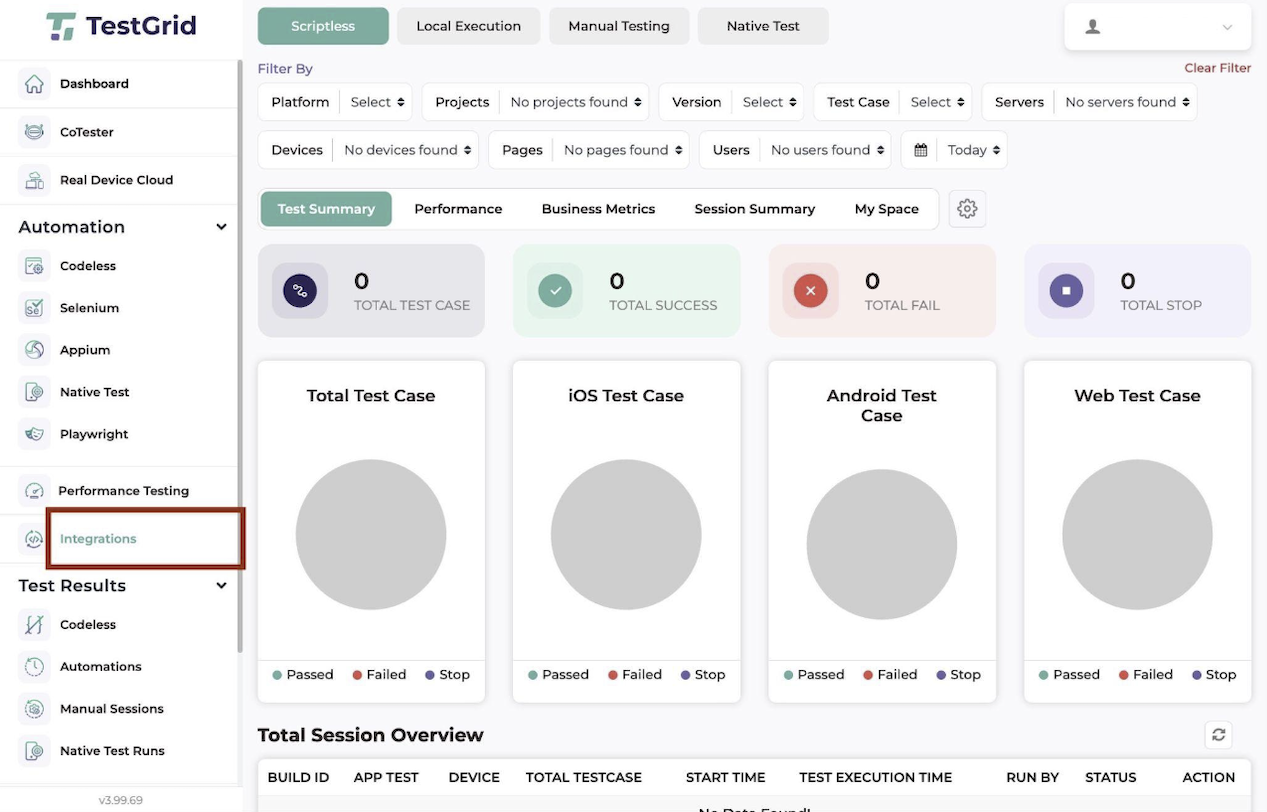Select the Selenium icon under Automation
Screen dimensions: 1267x812
[x=34, y=308]
